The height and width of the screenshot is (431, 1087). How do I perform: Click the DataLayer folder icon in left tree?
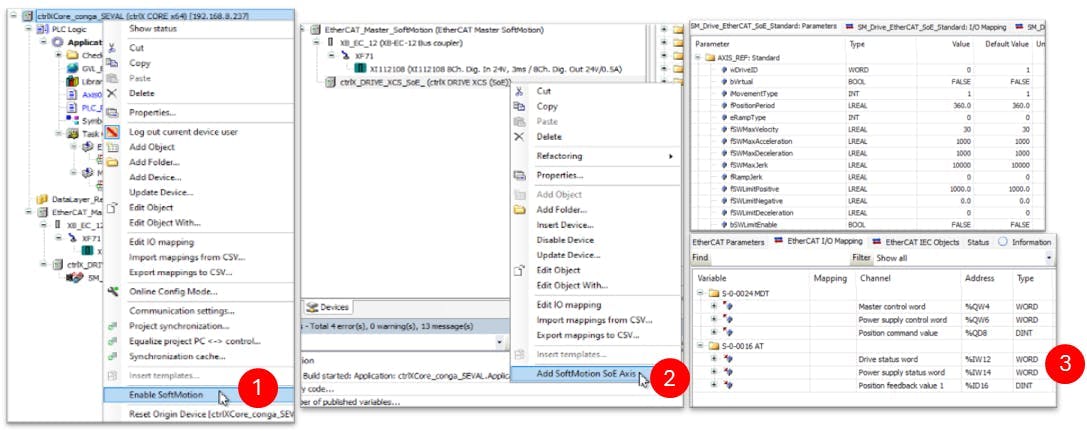(x=42, y=199)
